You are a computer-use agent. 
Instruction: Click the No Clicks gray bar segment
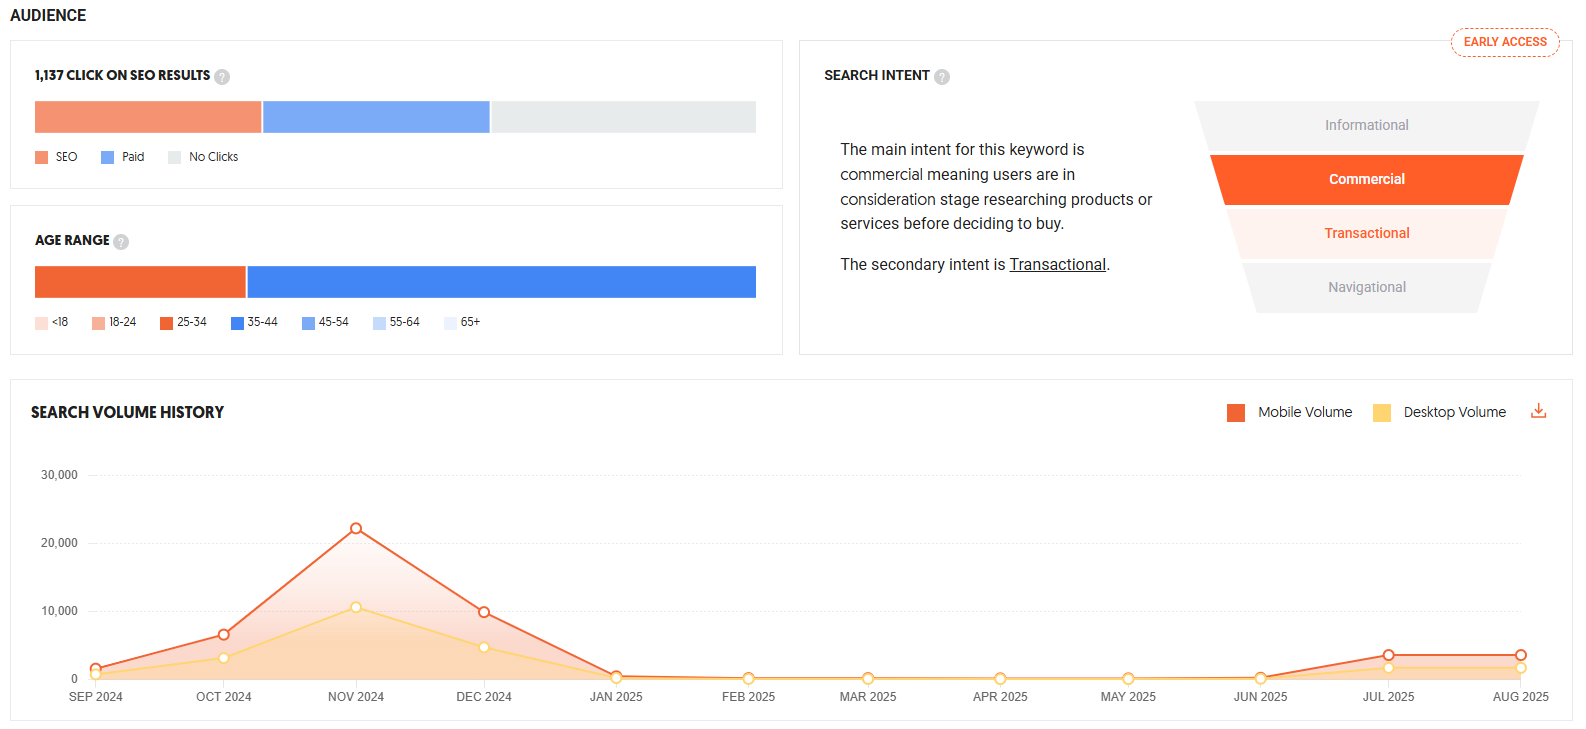coord(623,117)
